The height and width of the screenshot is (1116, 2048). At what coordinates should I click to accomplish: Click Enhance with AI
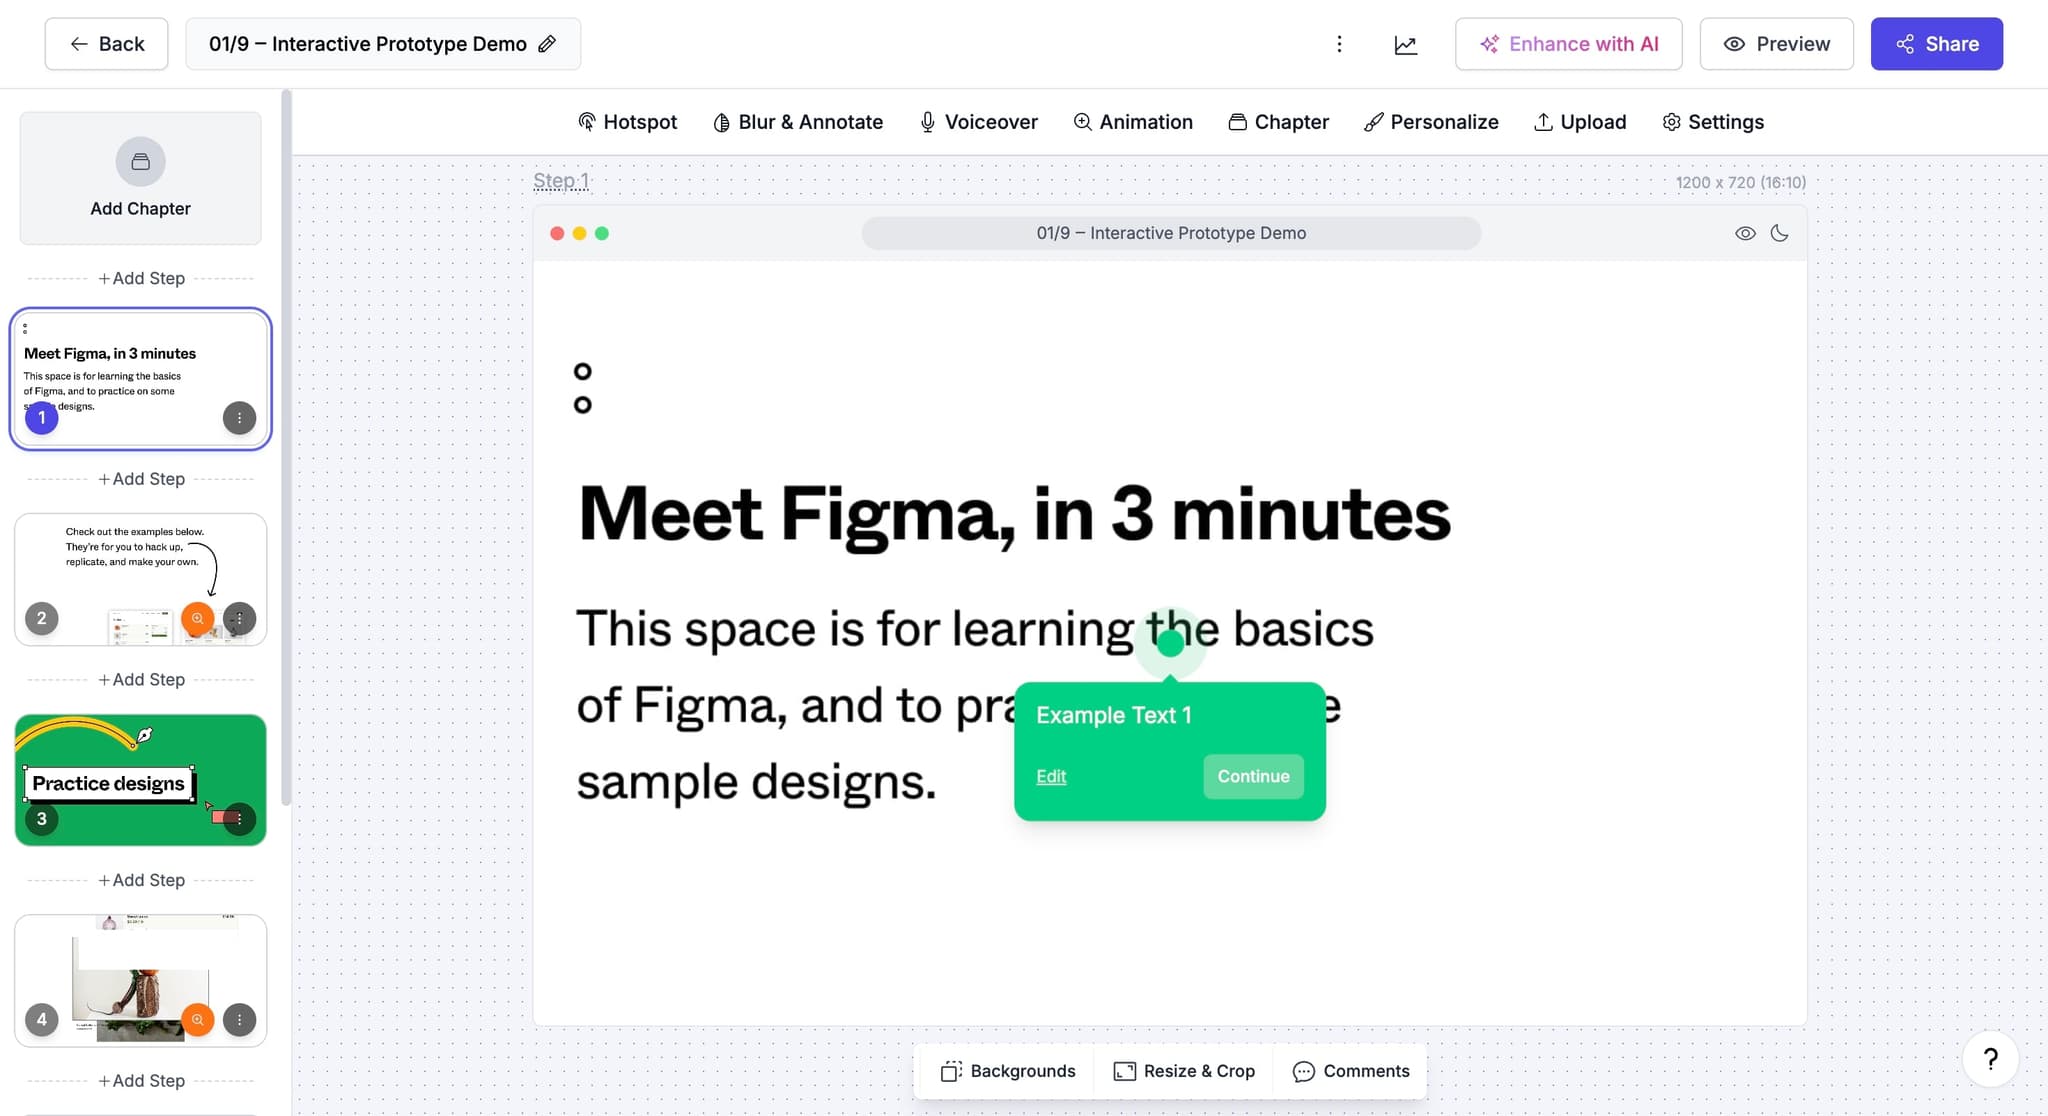(x=1568, y=44)
